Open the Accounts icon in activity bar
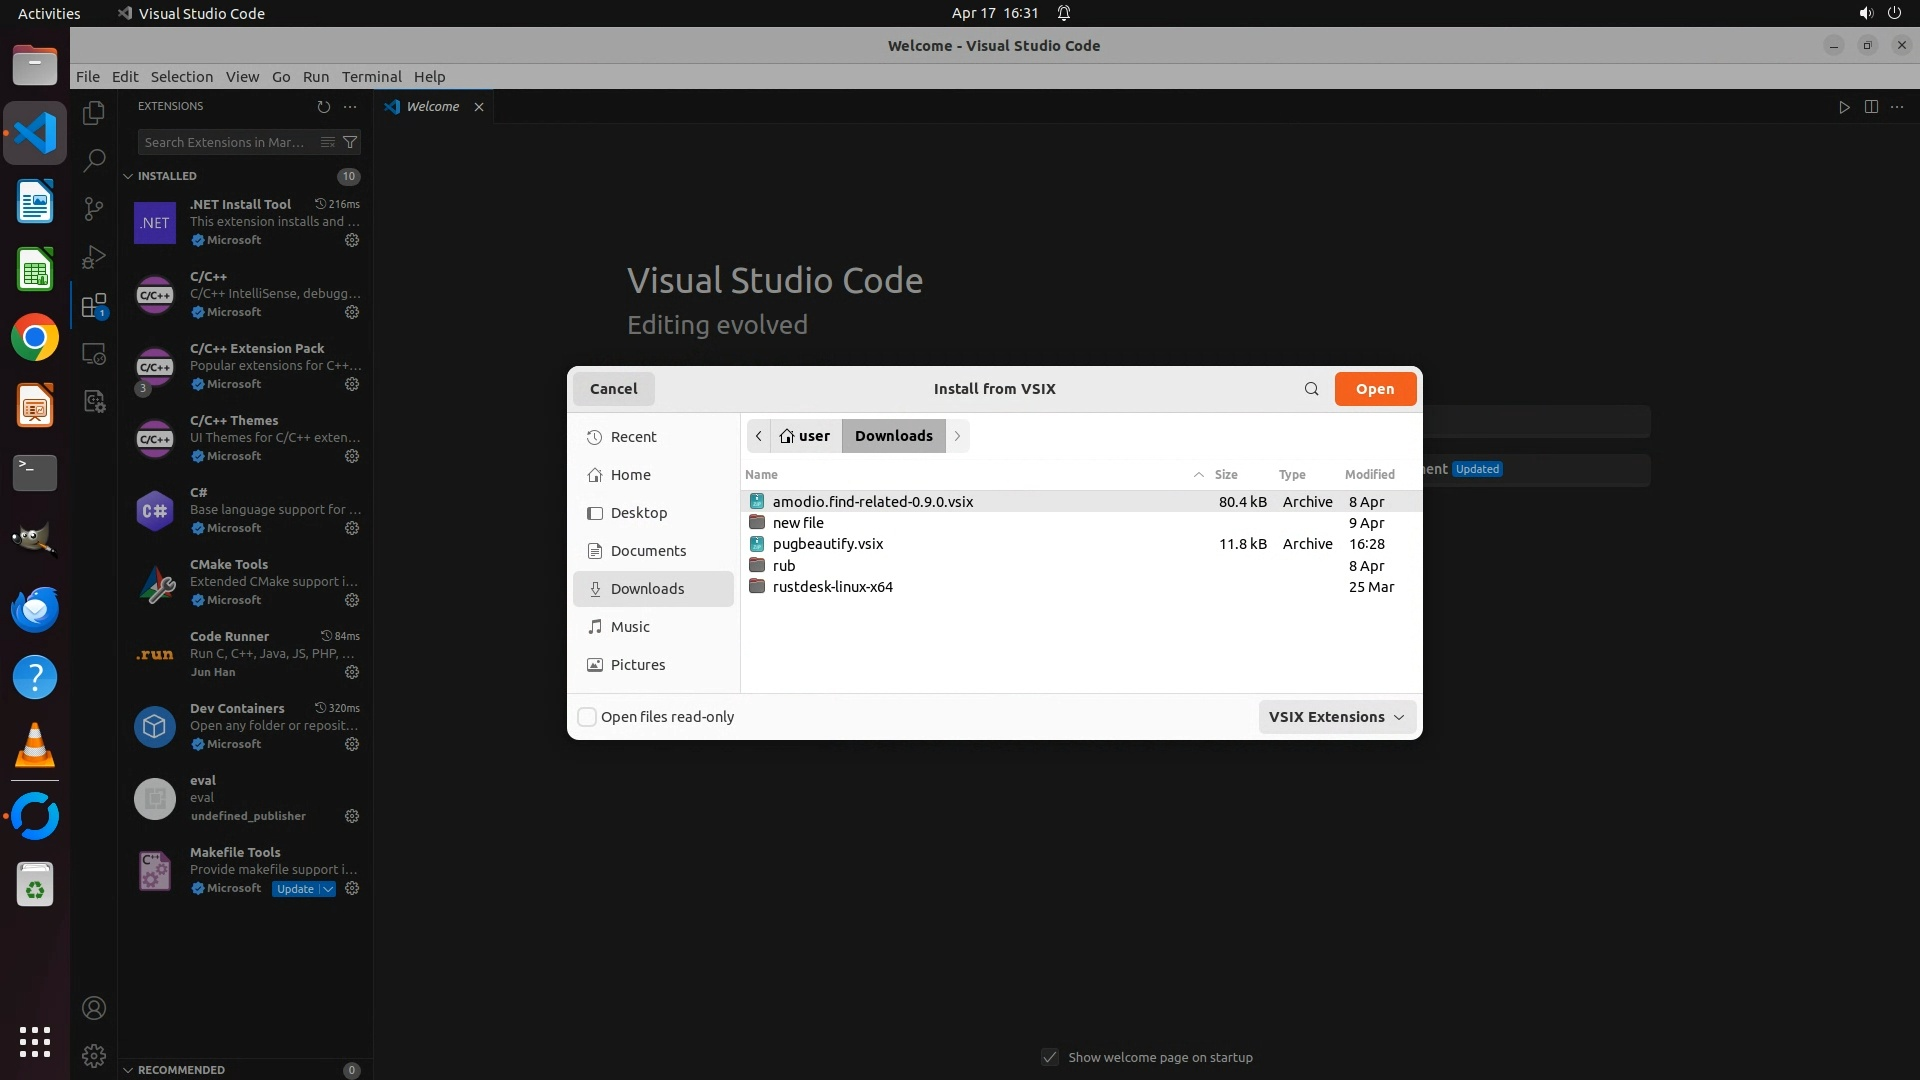This screenshot has height=1080, width=1920. (94, 1008)
